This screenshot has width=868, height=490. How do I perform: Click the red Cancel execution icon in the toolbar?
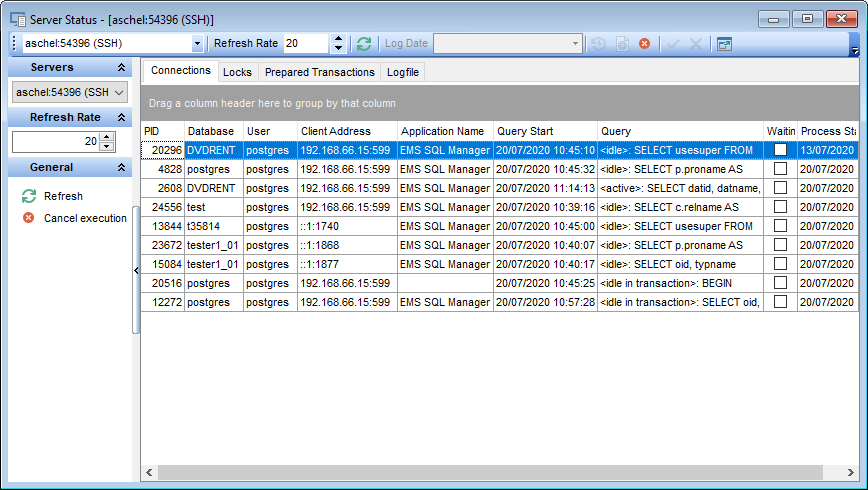pos(644,44)
